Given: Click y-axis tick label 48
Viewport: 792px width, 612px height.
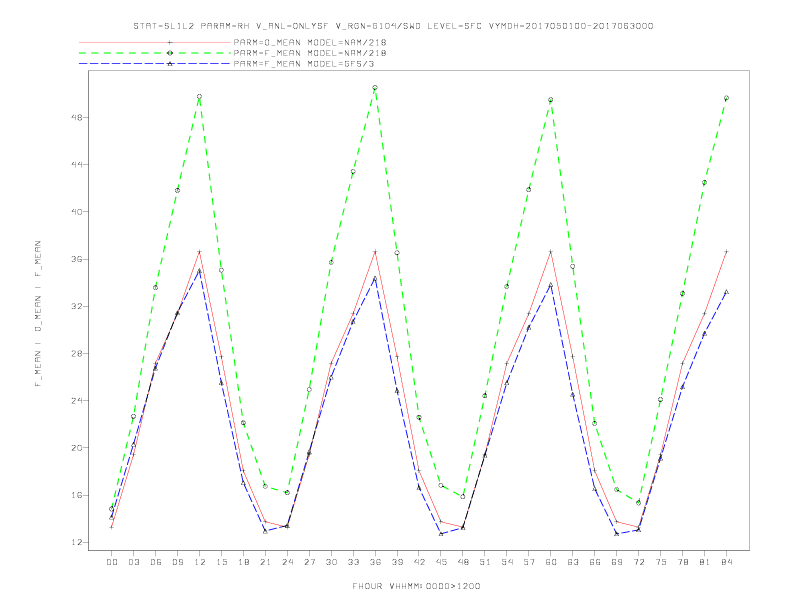Looking at the screenshot, I should click(77, 118).
